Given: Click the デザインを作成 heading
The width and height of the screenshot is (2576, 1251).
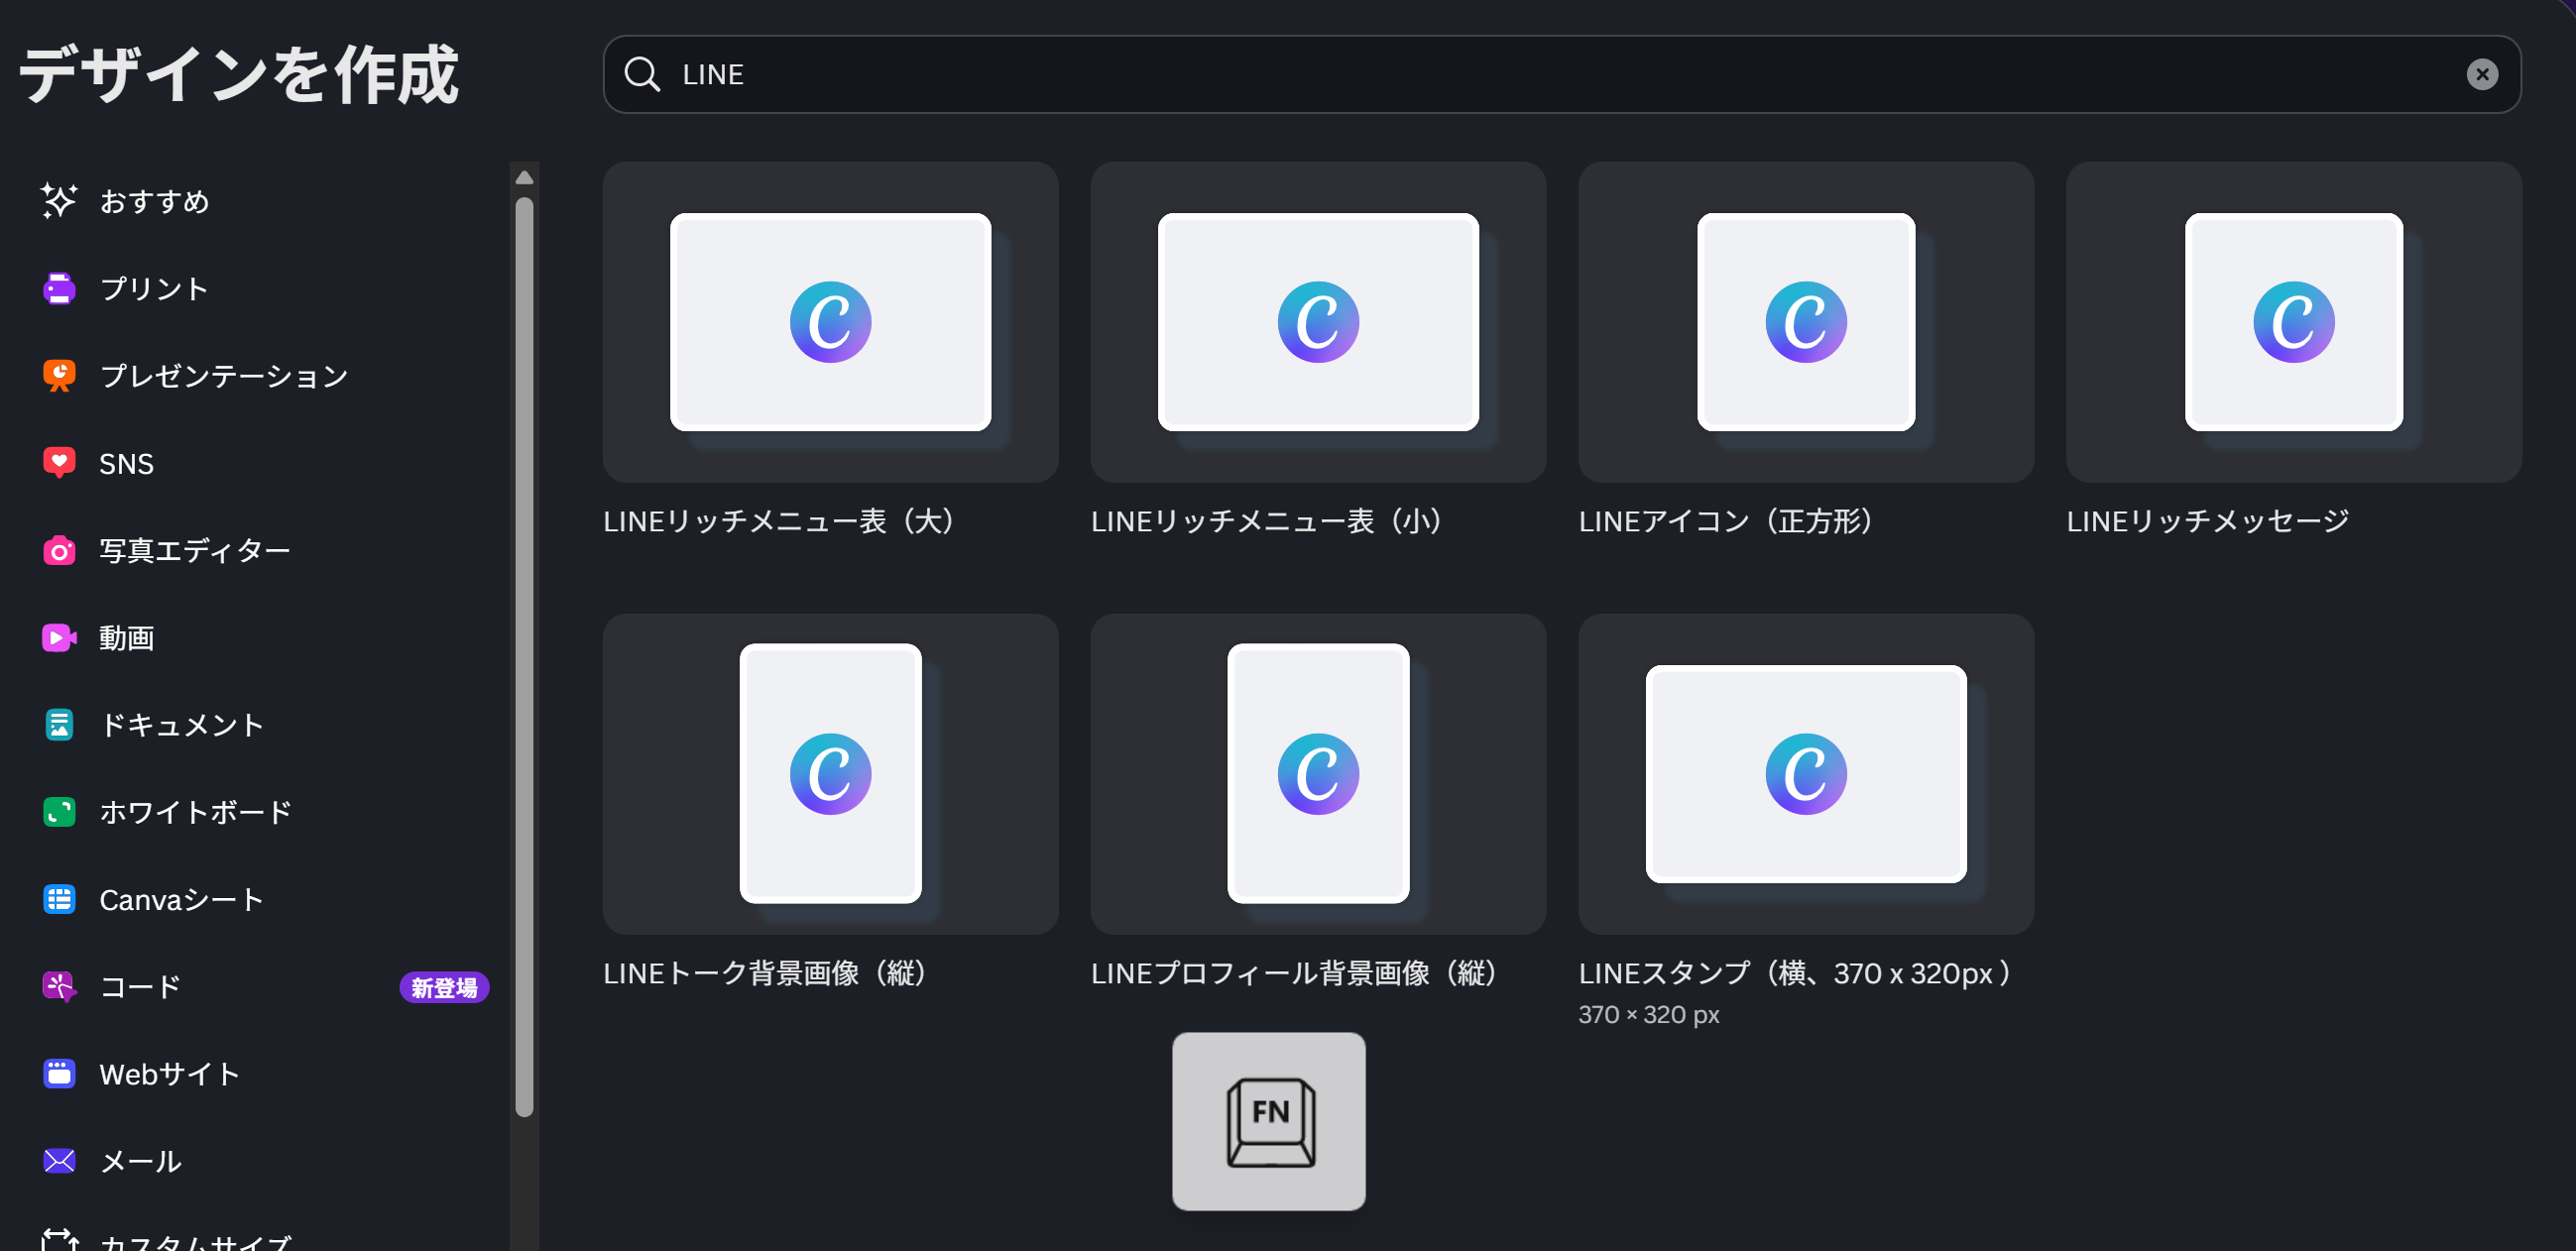Looking at the screenshot, I should click(240, 74).
